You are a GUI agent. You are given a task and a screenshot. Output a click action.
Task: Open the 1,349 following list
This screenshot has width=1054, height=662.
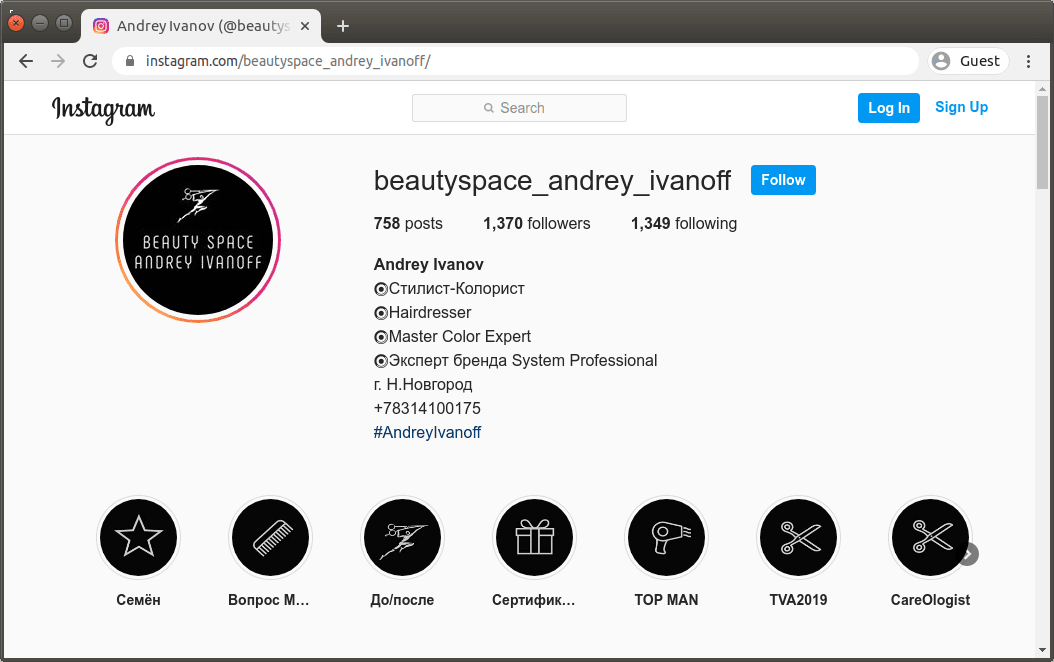684,223
